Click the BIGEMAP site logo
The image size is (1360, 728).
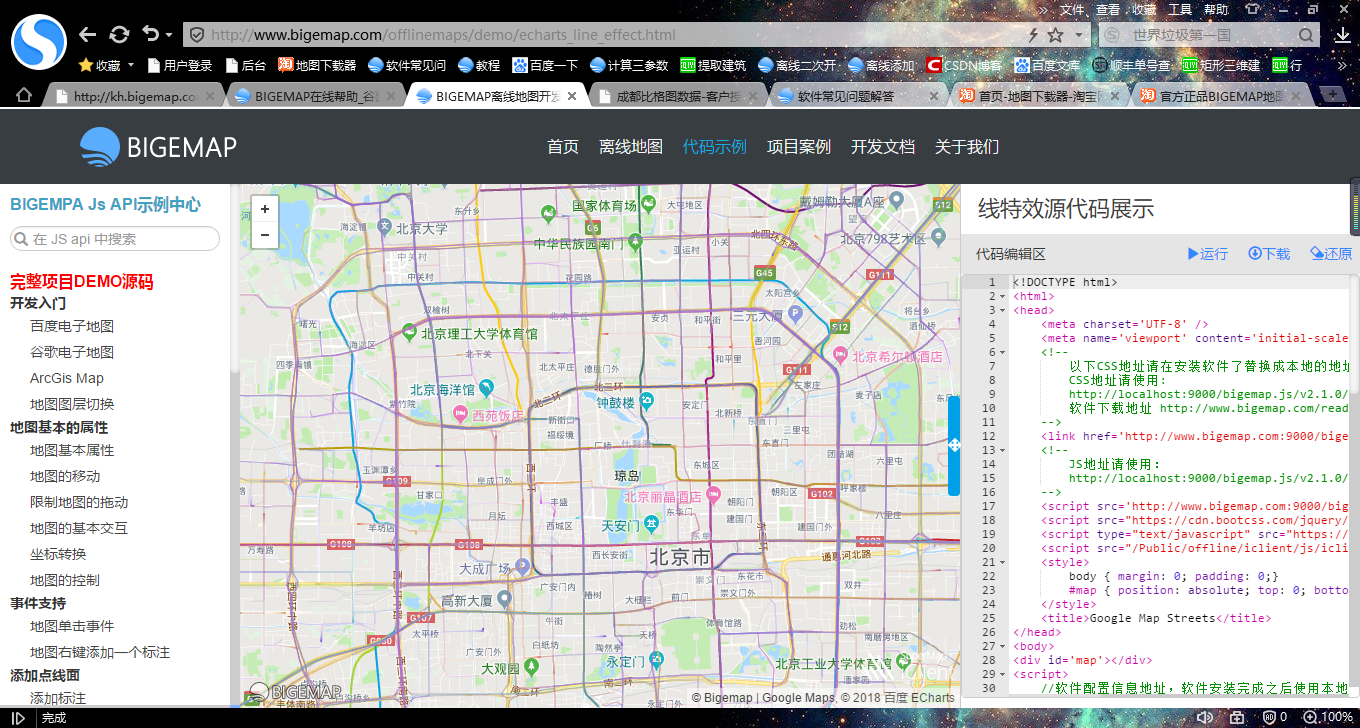(158, 147)
